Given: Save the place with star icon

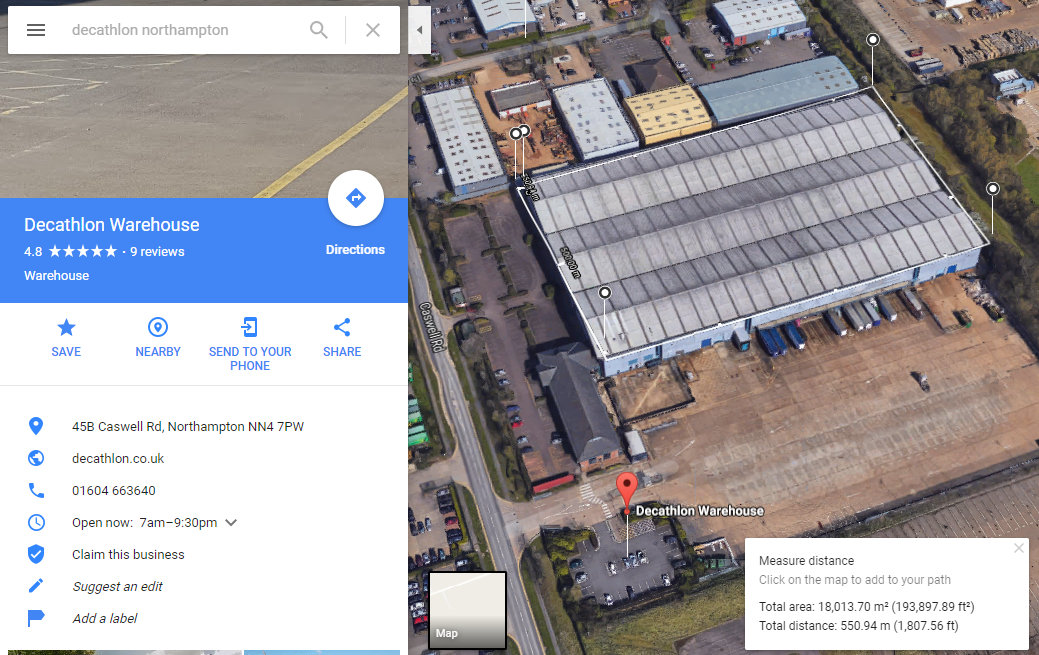Looking at the screenshot, I should 66,337.
